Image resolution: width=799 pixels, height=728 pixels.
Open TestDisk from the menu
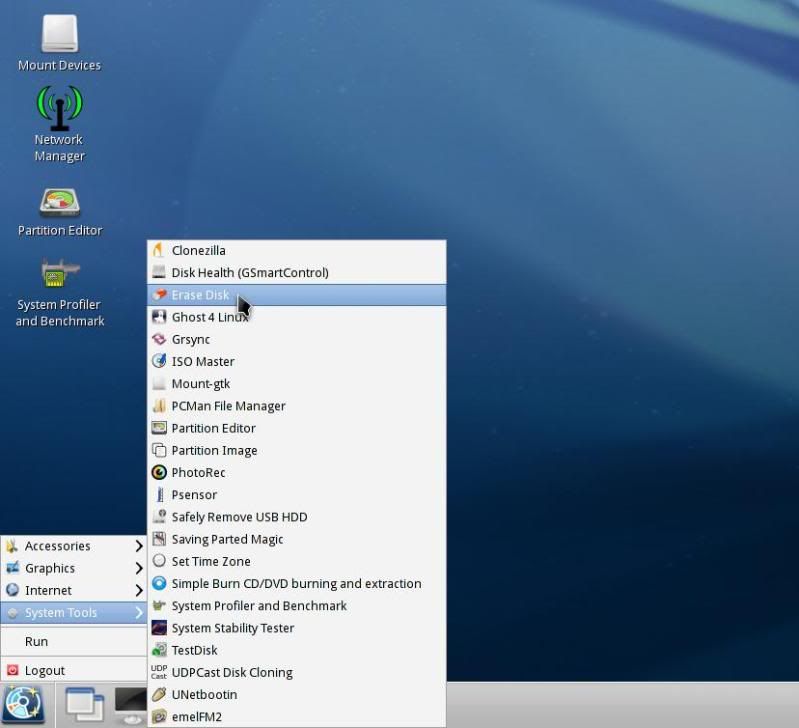[297, 650]
